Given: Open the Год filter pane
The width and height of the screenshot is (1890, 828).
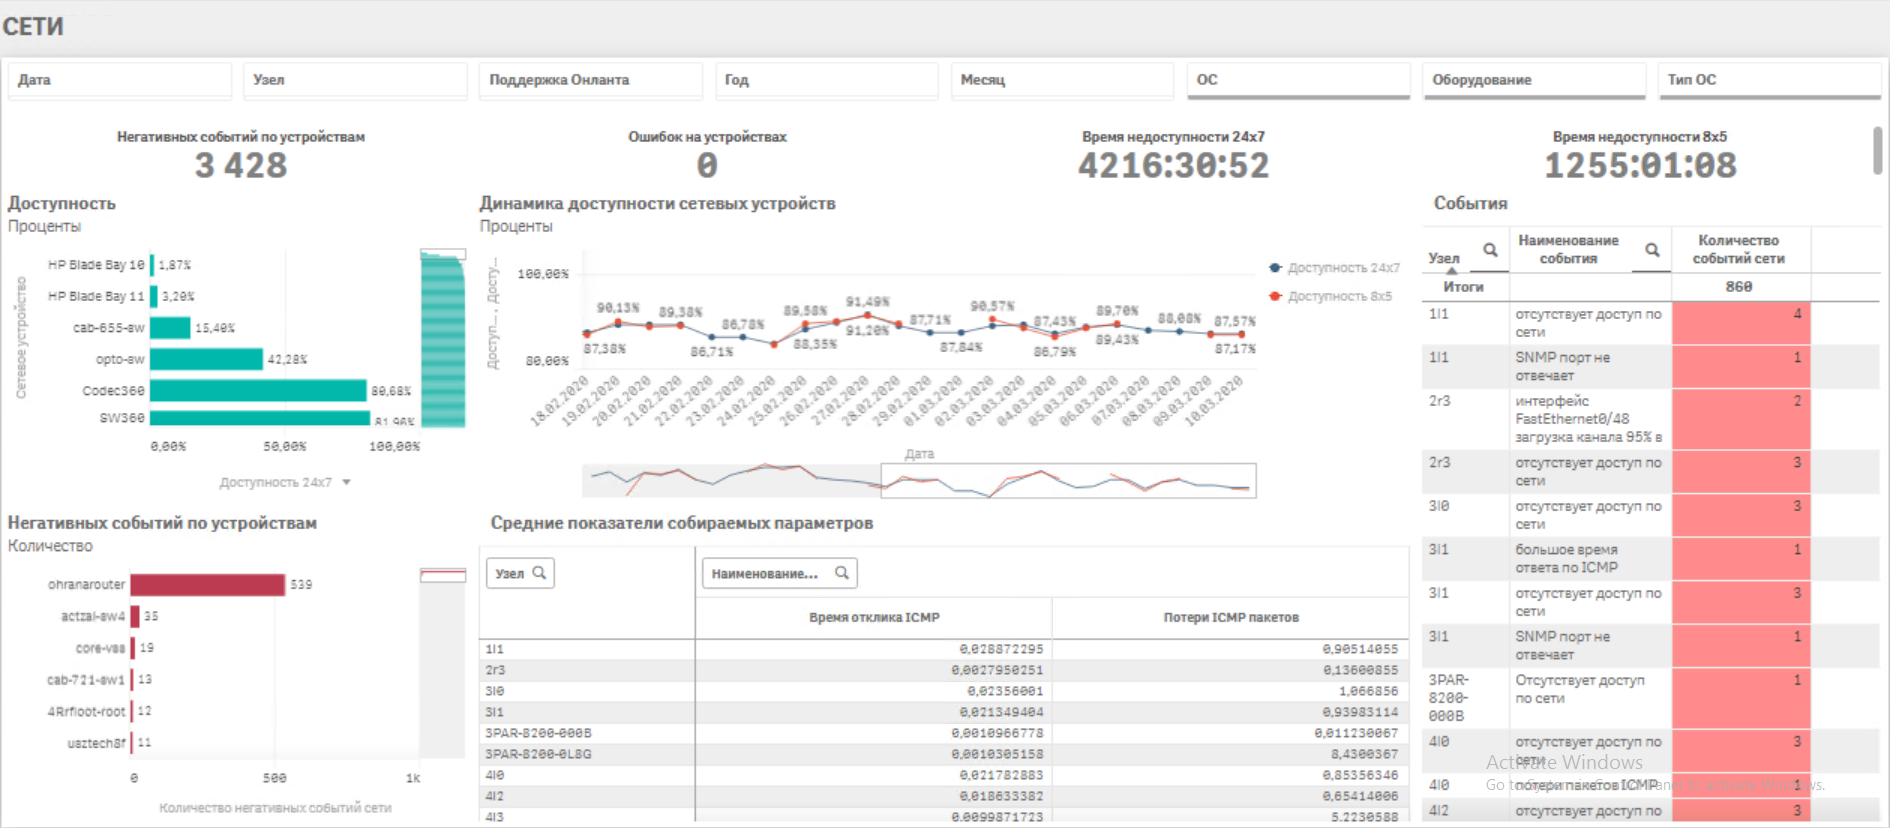Looking at the screenshot, I should [x=826, y=80].
